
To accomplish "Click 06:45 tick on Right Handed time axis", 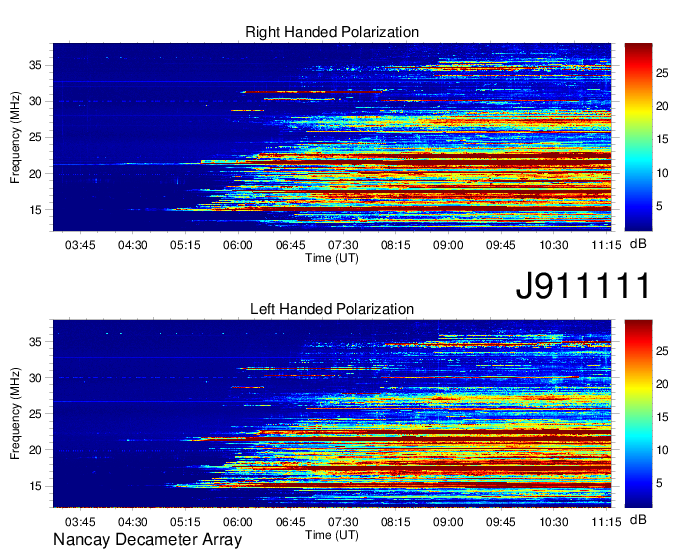I will pos(291,245).
